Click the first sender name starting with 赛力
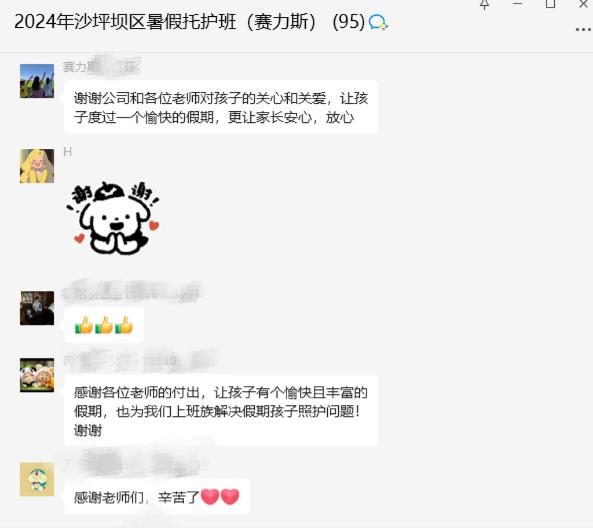Screen dimensions: 593x528 pyautogui.click(x=102, y=67)
